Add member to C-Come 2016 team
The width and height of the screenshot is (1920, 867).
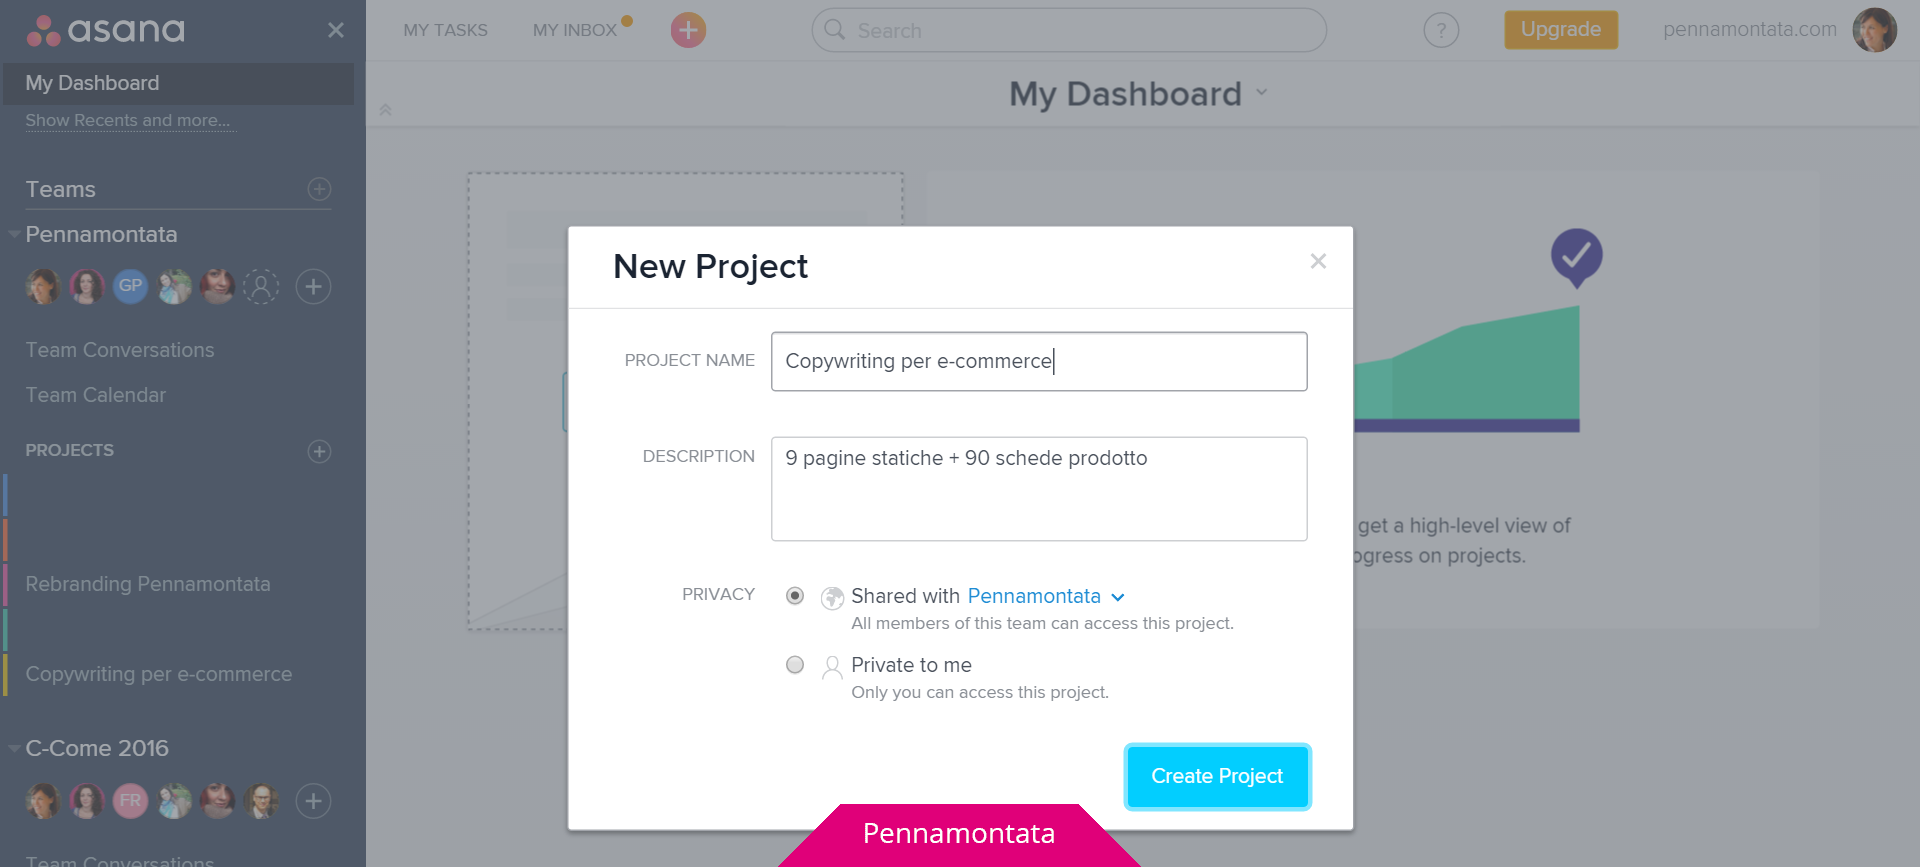pos(313,801)
